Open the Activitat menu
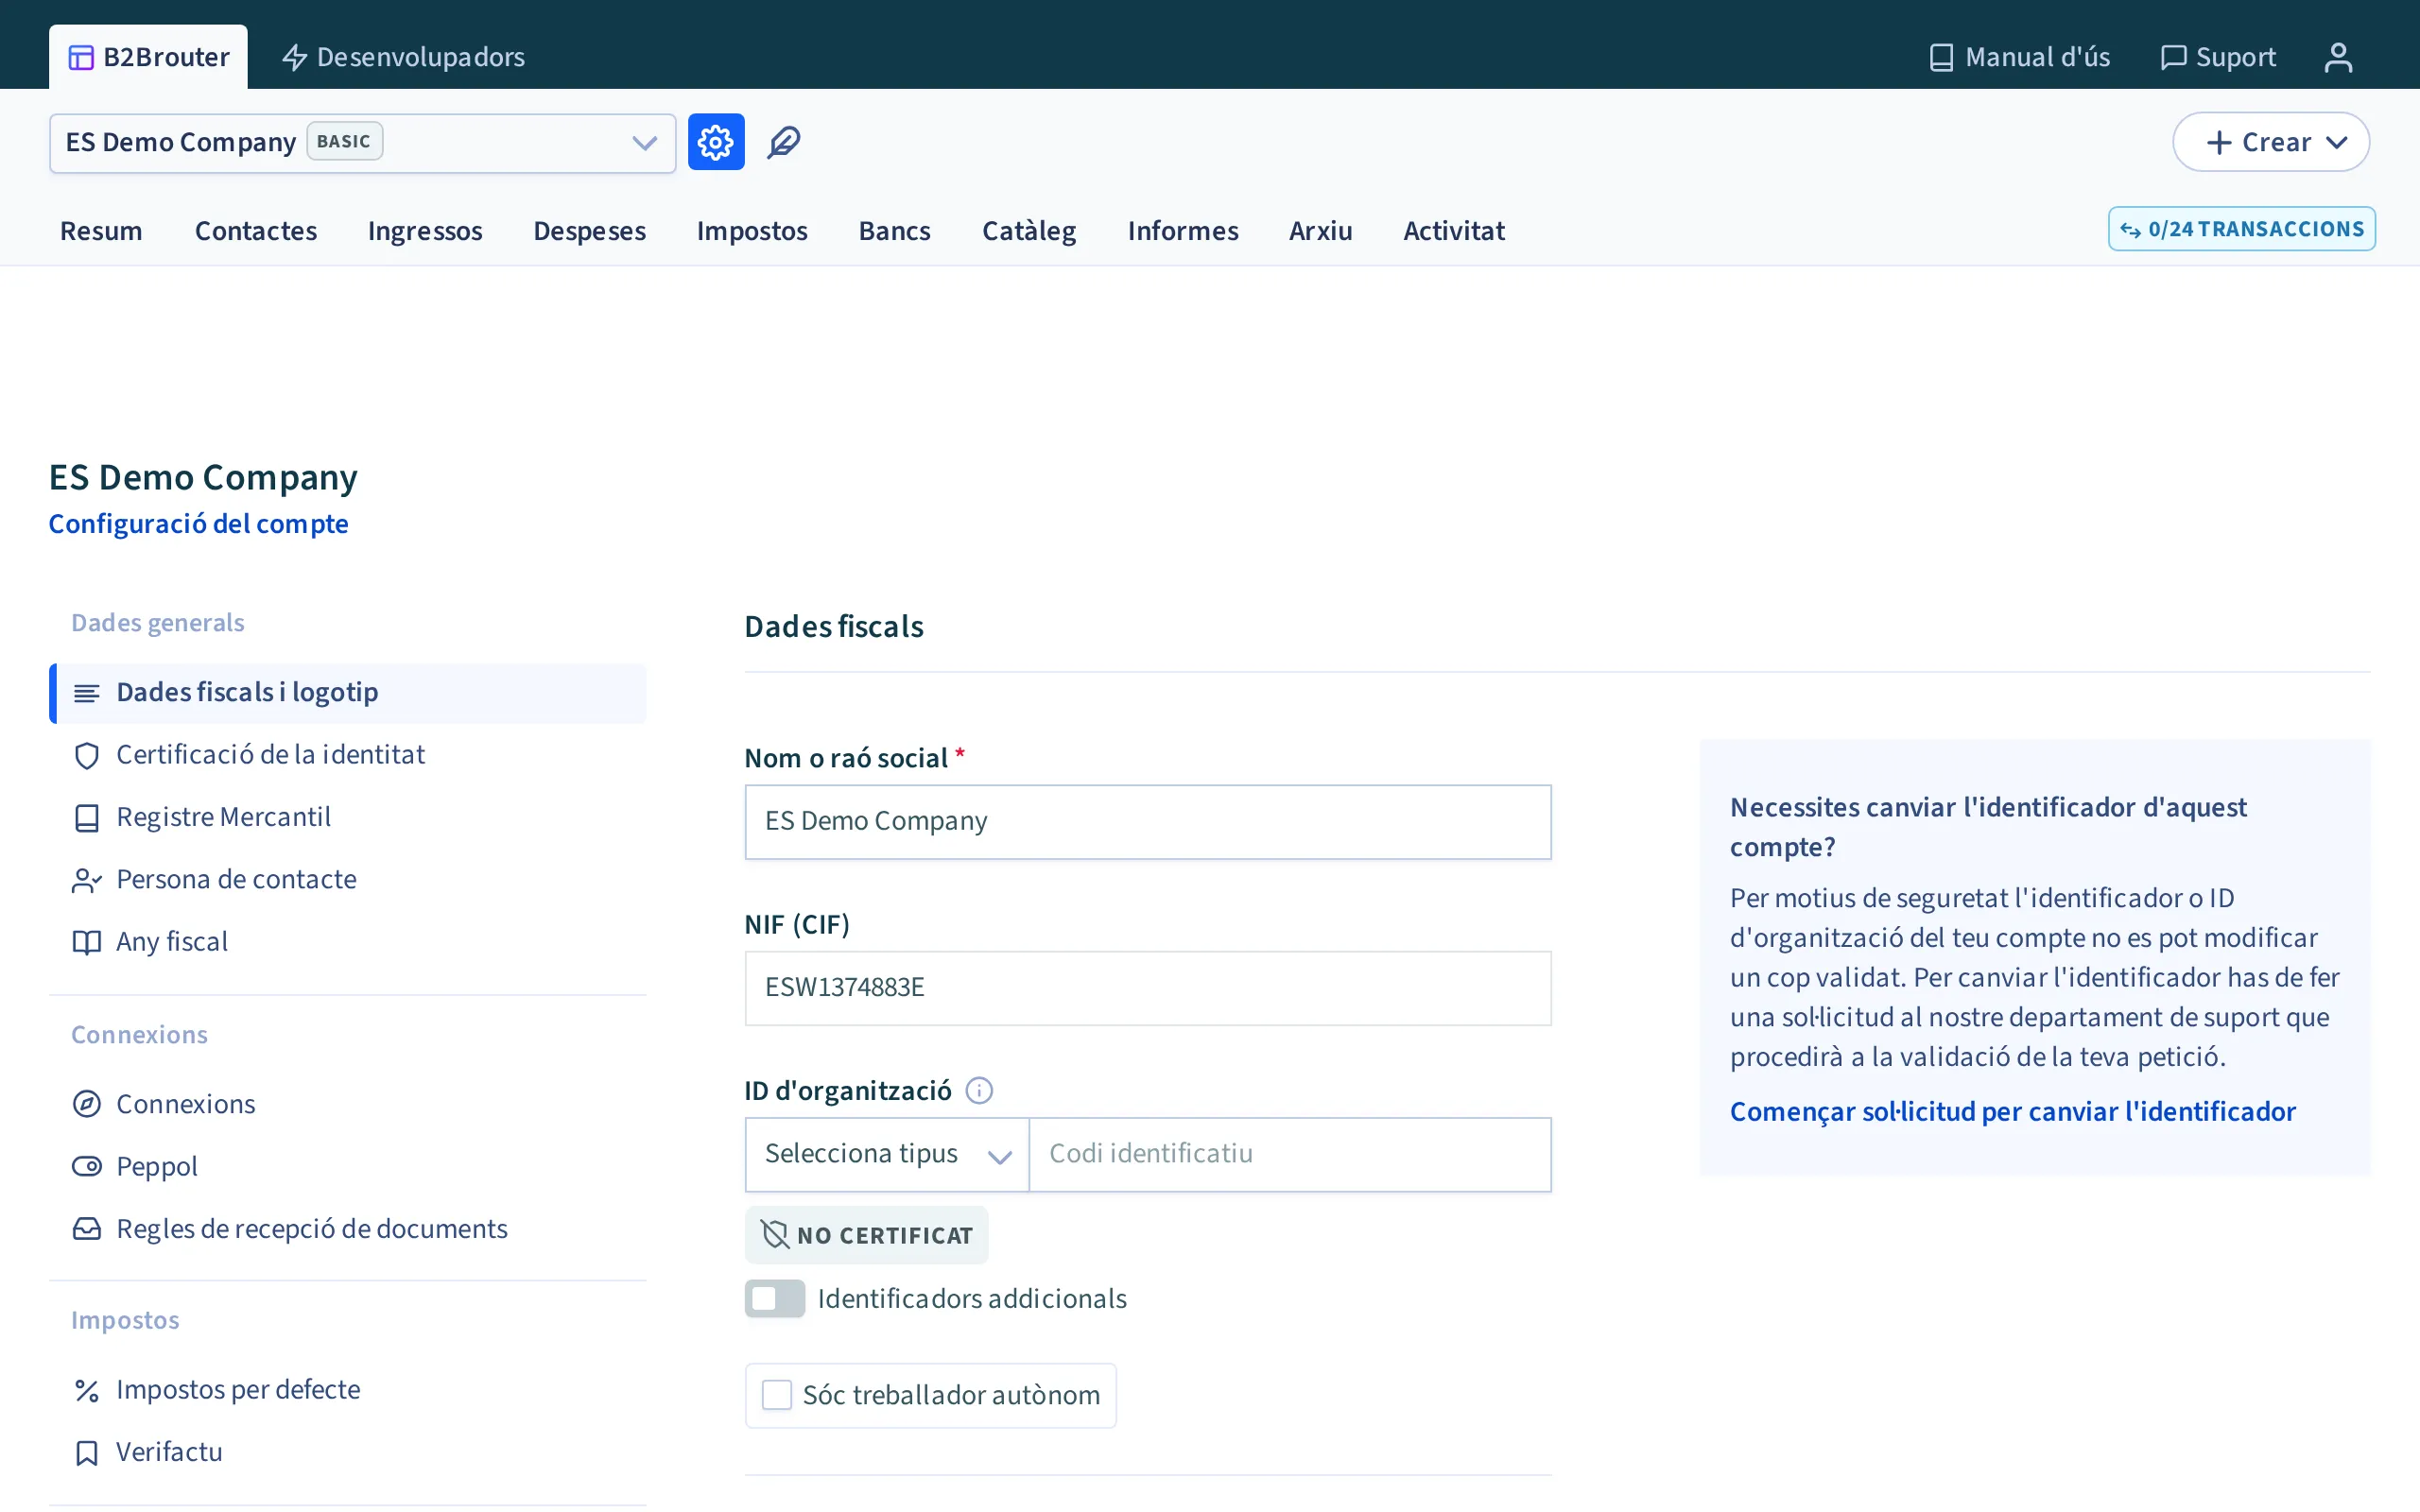 coord(1454,231)
